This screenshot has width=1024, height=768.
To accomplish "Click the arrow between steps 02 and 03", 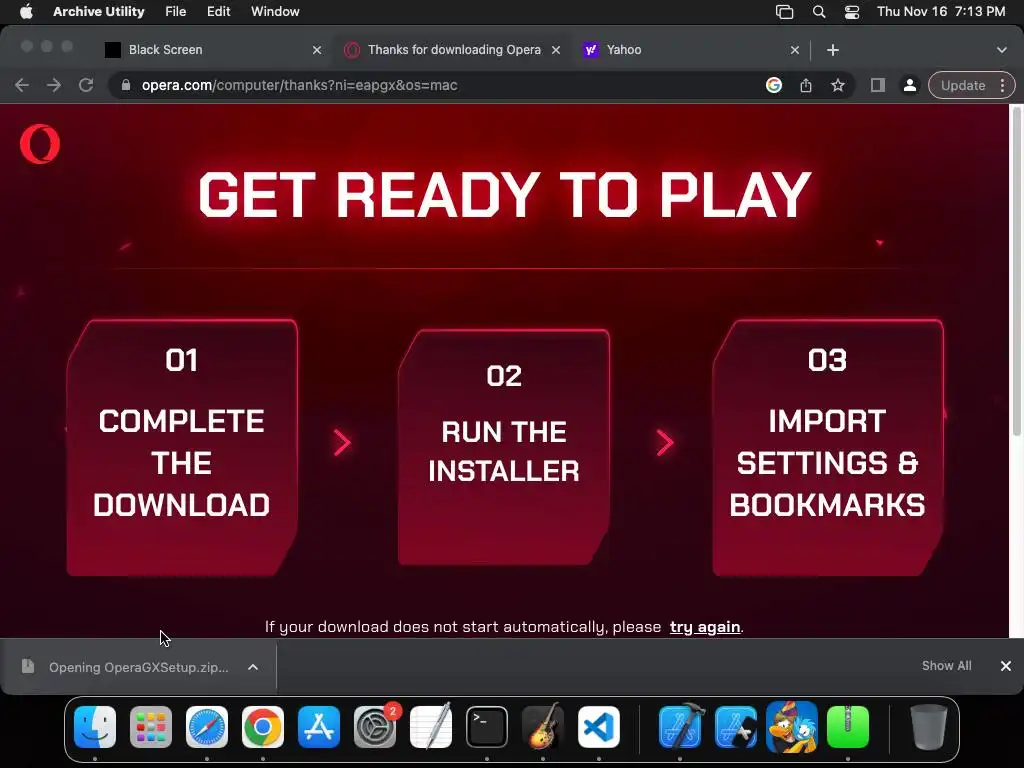I will point(665,443).
